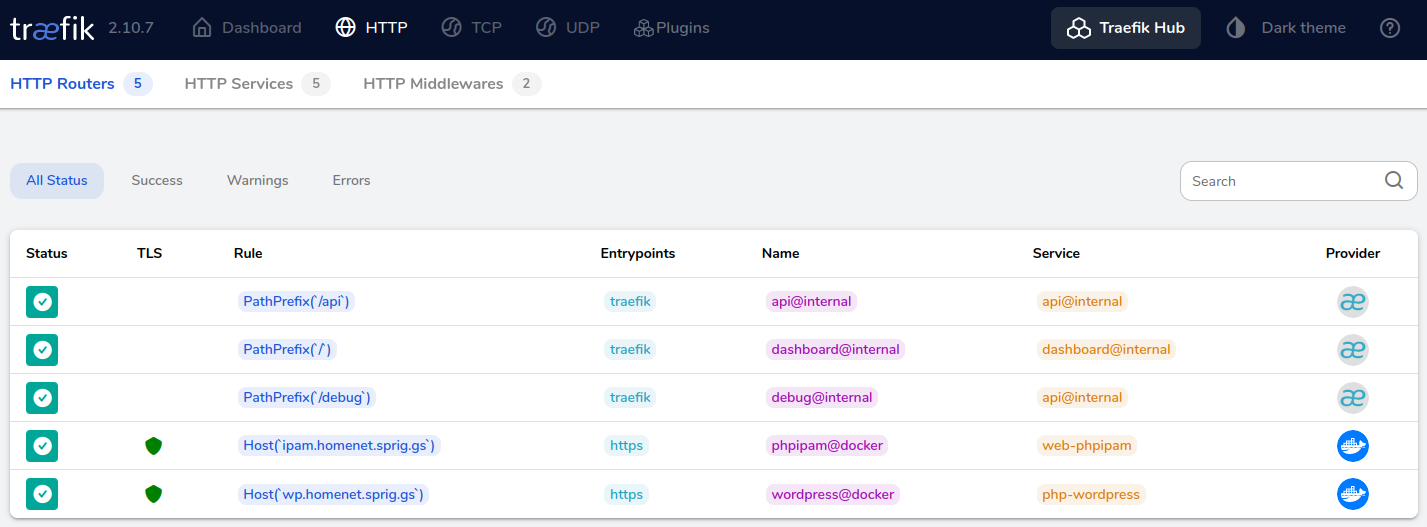Open the Host(`ipam.homenet.sprig.gs`) rule

339,445
